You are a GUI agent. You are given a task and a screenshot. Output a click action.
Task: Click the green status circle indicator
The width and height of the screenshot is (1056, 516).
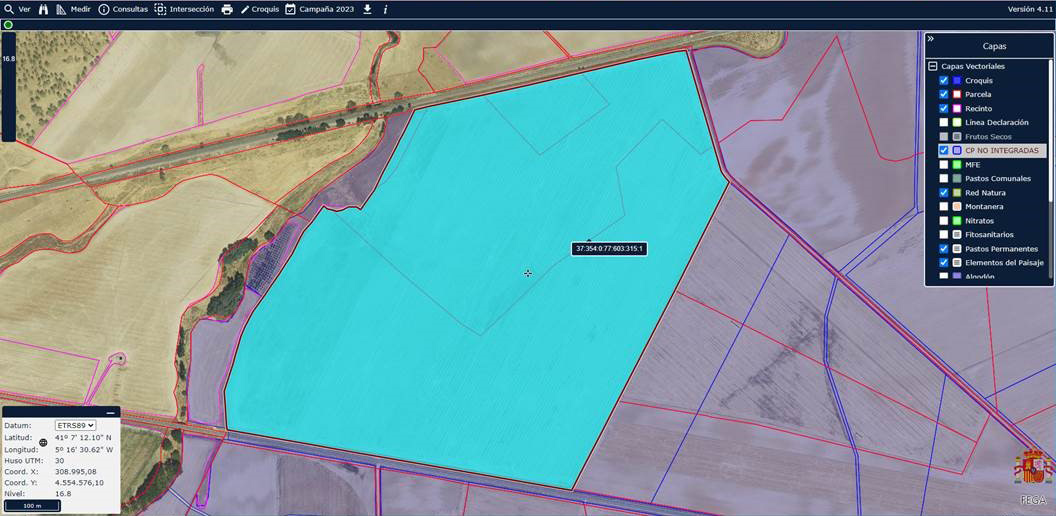pyautogui.click(x=8, y=24)
